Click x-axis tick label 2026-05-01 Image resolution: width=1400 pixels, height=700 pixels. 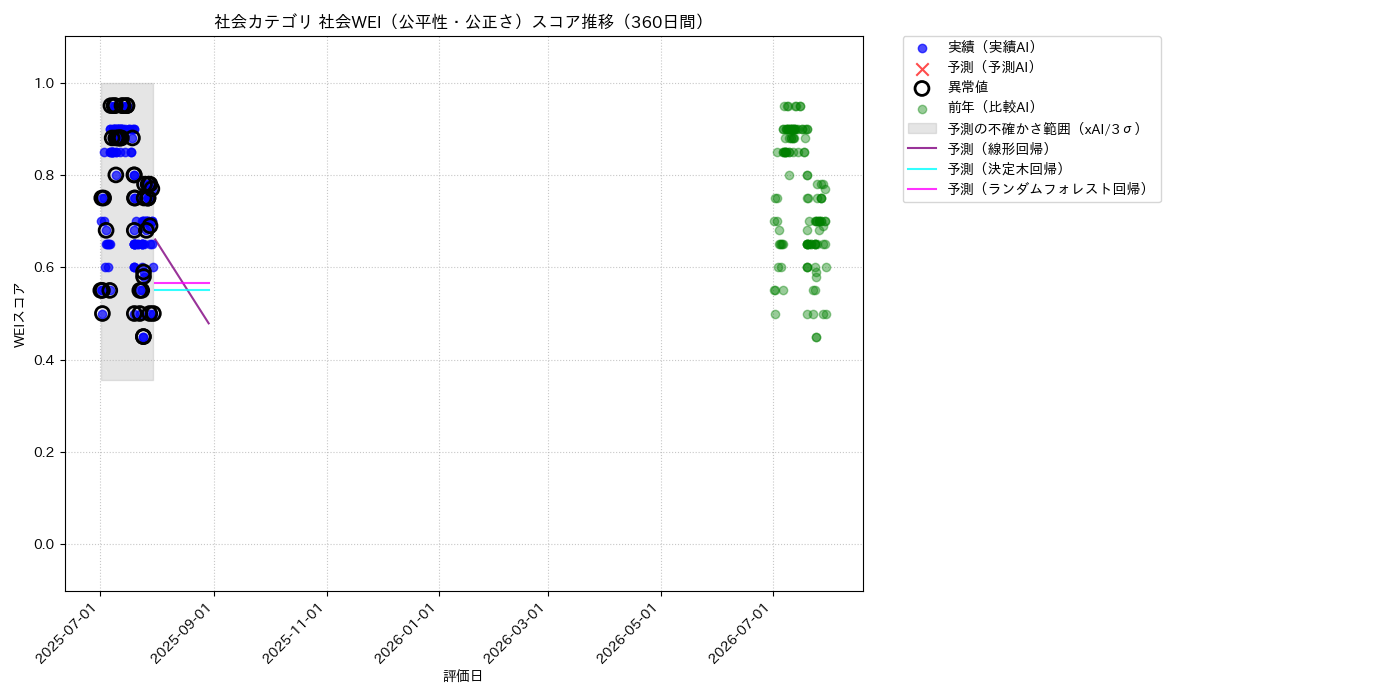(x=630, y=633)
